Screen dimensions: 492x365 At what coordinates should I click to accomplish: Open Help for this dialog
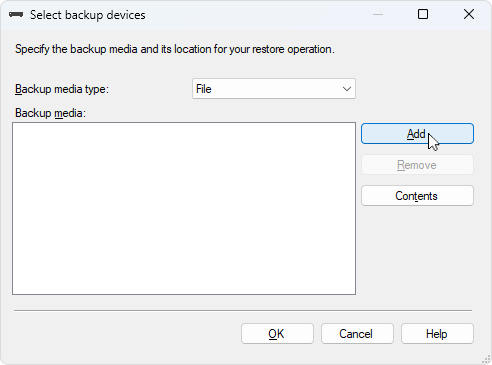pos(437,334)
